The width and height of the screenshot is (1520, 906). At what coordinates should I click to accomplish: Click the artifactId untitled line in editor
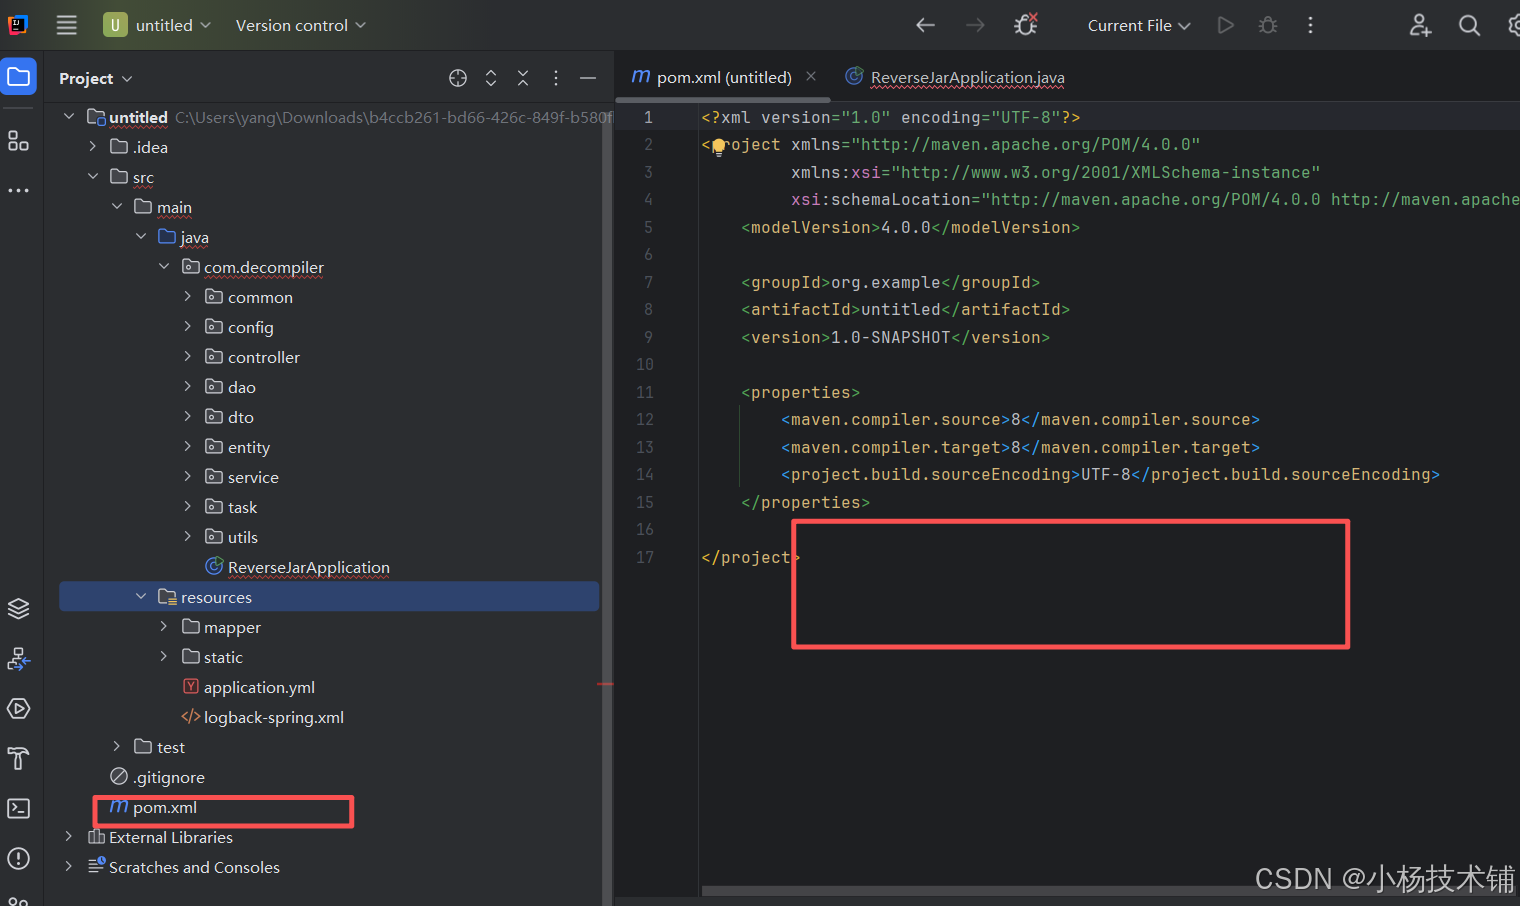tap(906, 310)
